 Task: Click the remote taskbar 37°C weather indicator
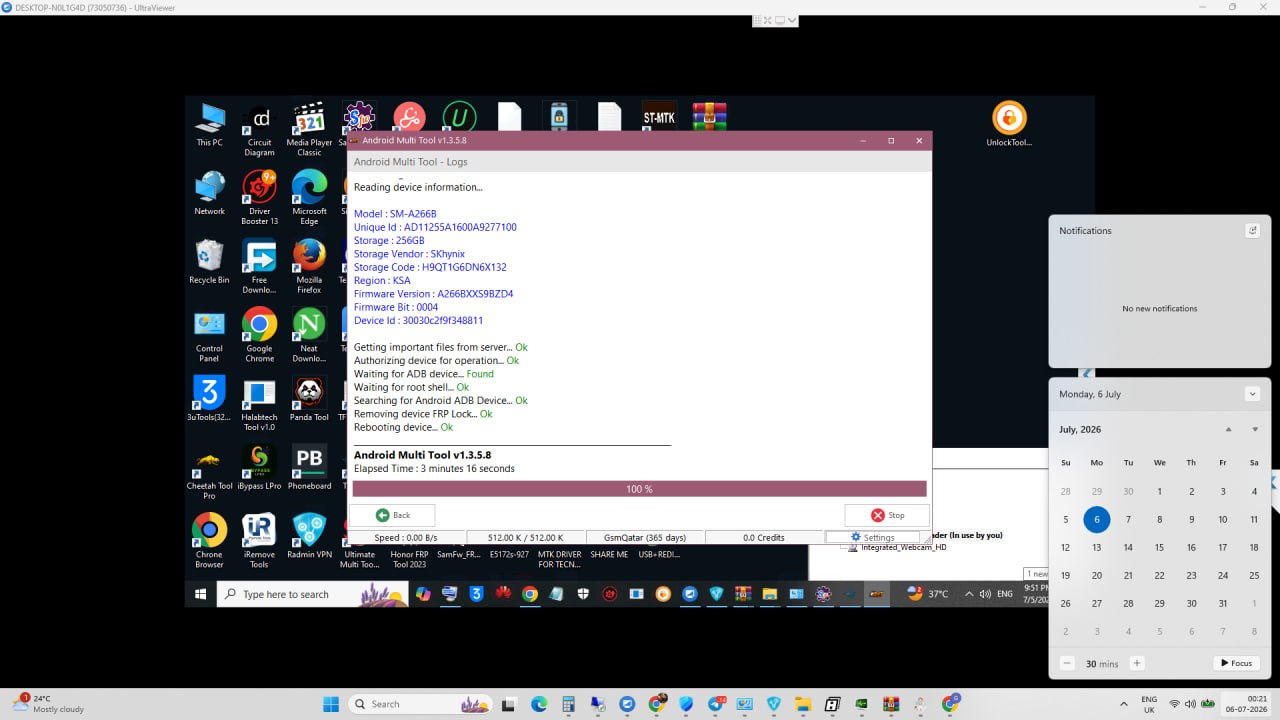coord(928,594)
